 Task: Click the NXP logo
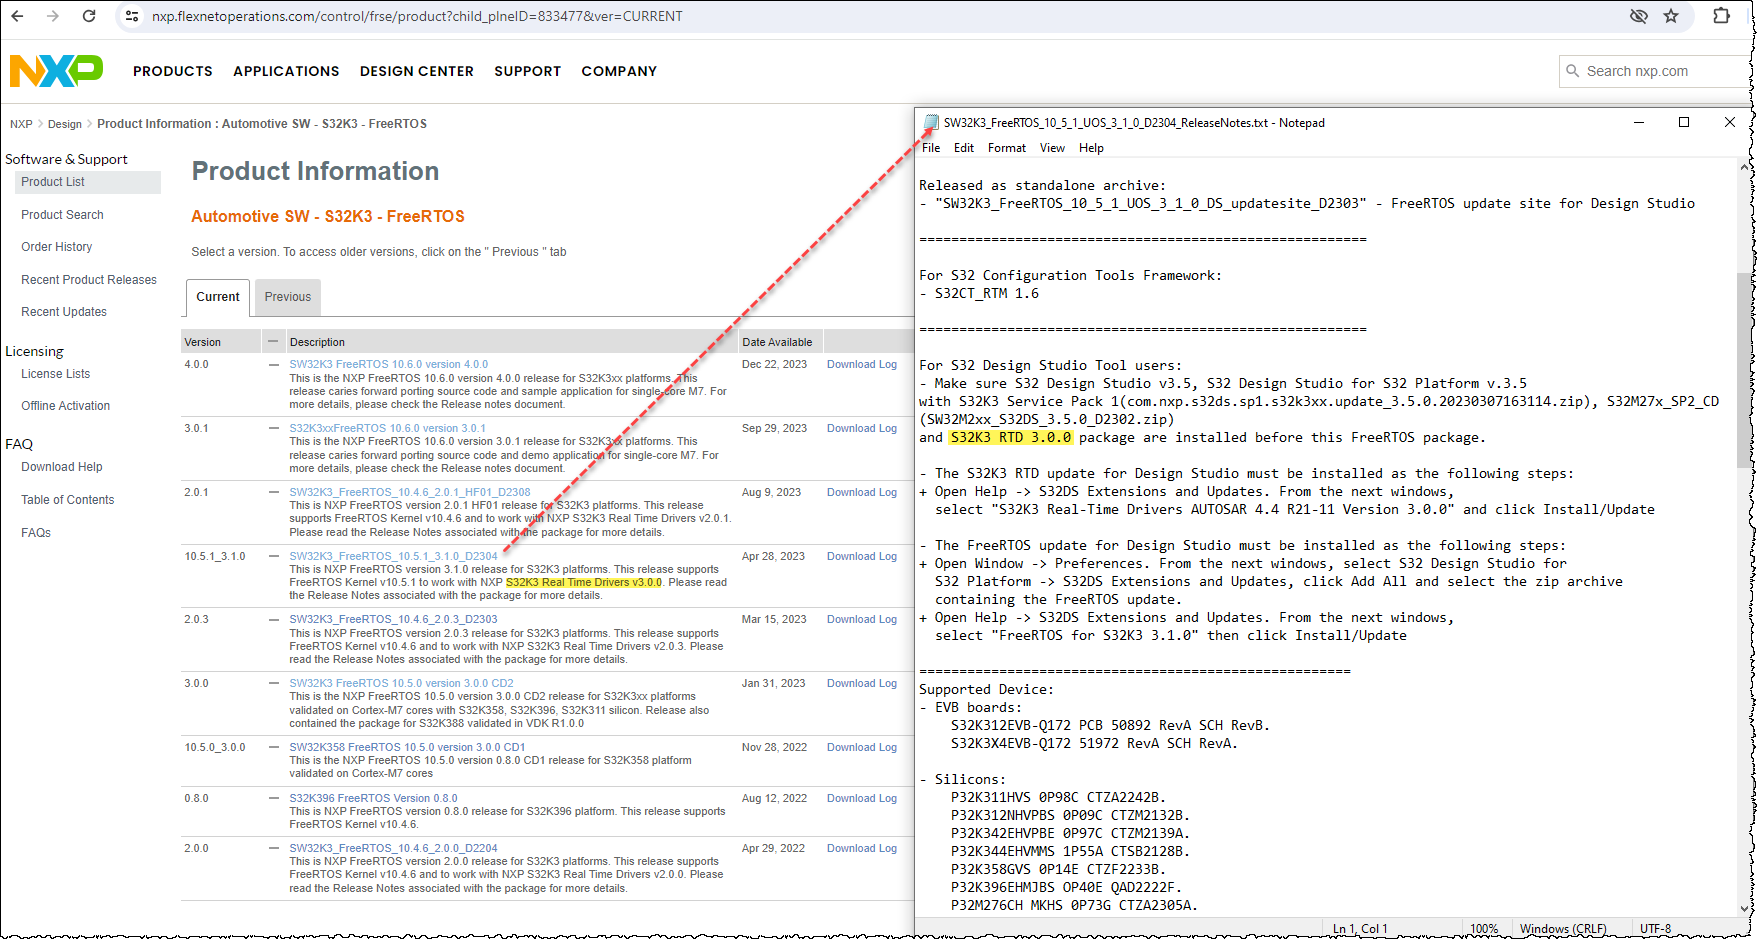56,71
